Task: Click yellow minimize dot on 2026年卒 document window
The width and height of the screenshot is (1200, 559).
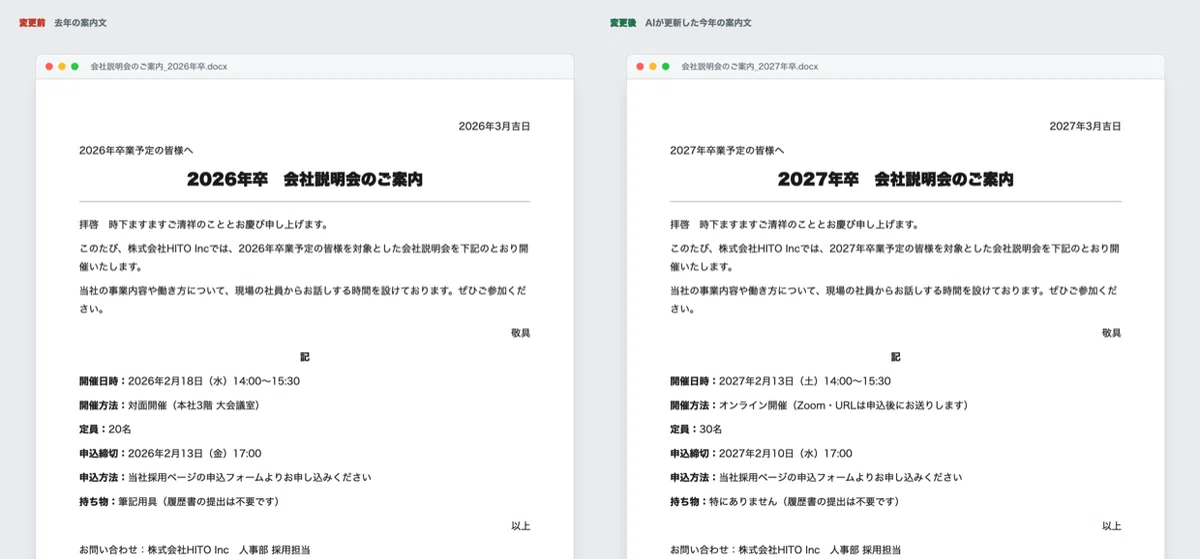Action: point(62,66)
